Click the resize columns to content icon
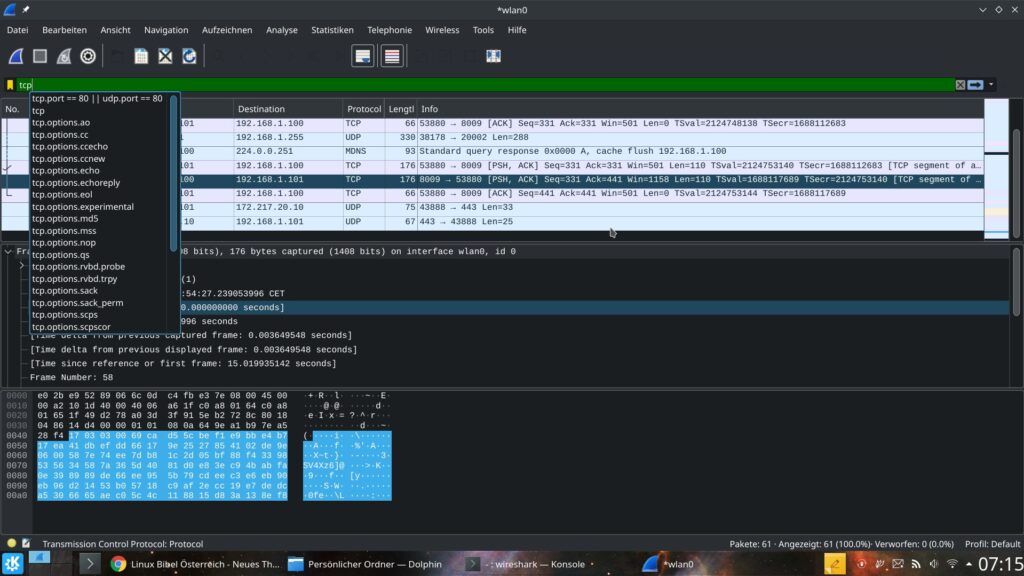Image resolution: width=1024 pixels, height=576 pixels. click(494, 56)
